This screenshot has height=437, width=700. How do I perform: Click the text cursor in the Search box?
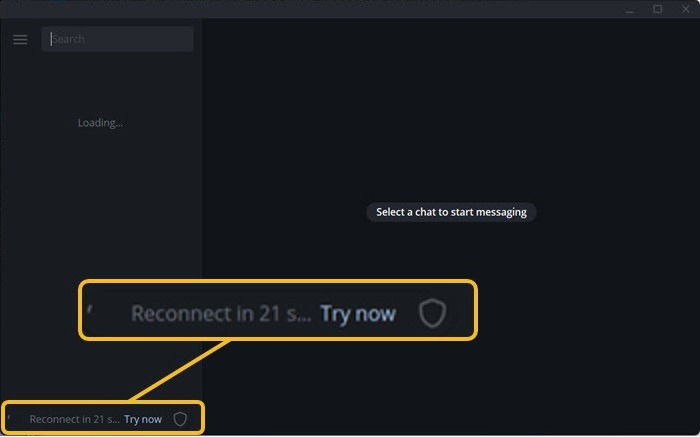[51, 39]
